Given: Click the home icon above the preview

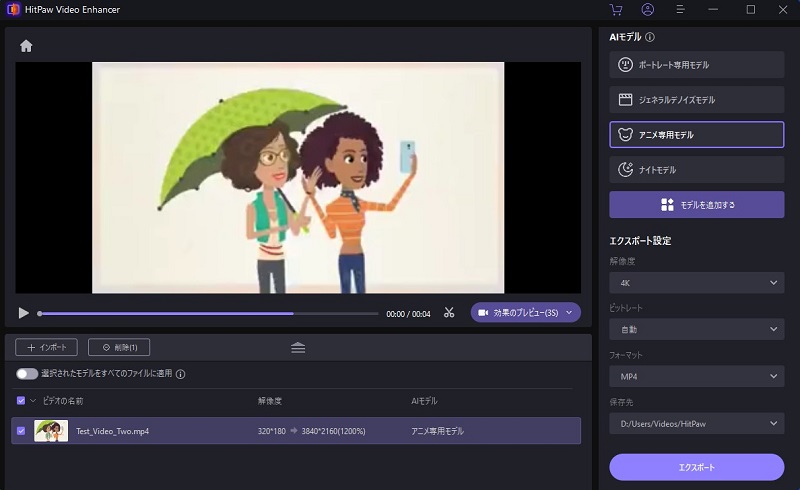Looking at the screenshot, I should point(26,46).
